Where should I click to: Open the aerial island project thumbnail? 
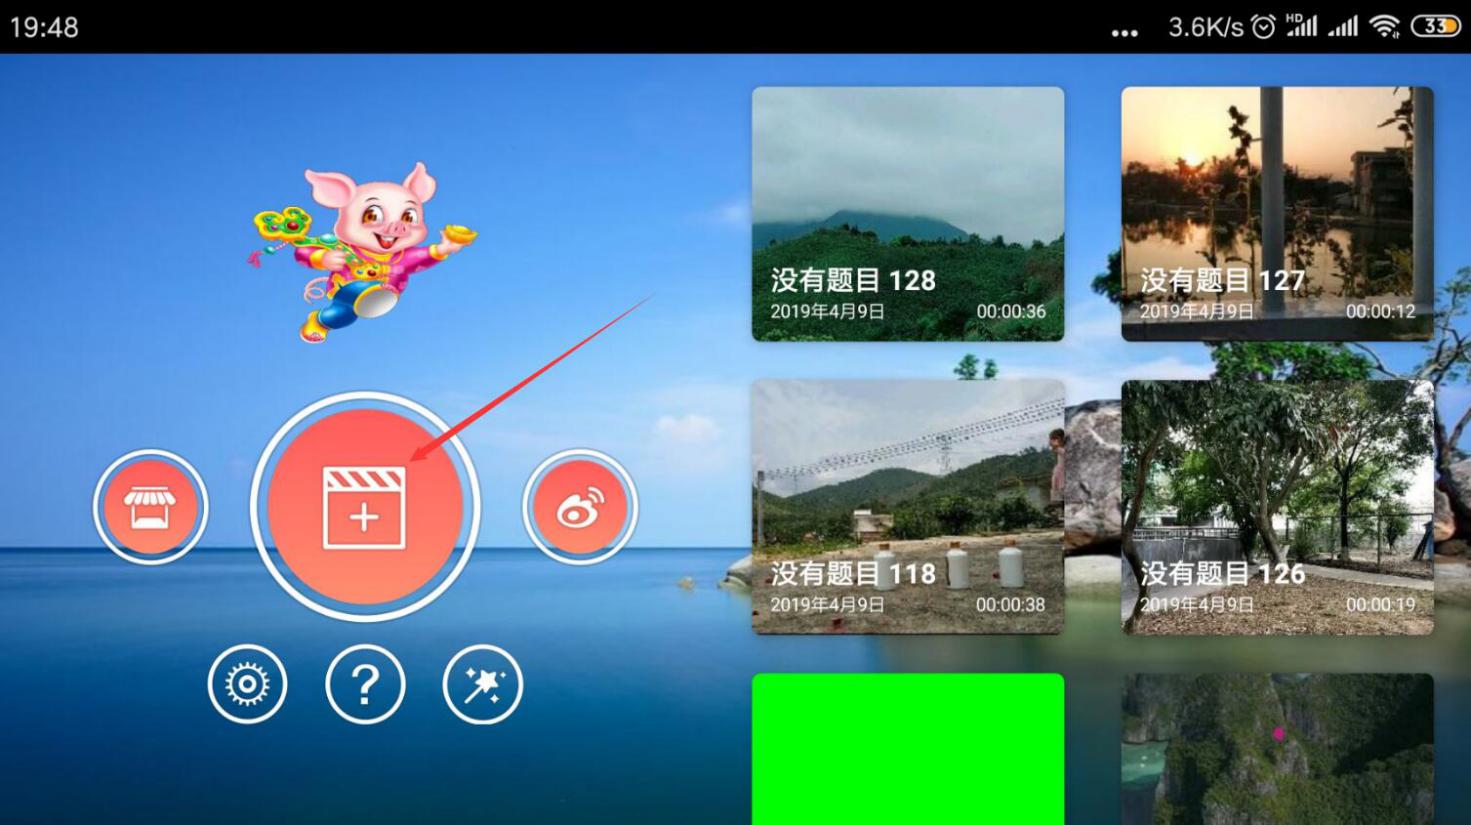click(x=1277, y=749)
